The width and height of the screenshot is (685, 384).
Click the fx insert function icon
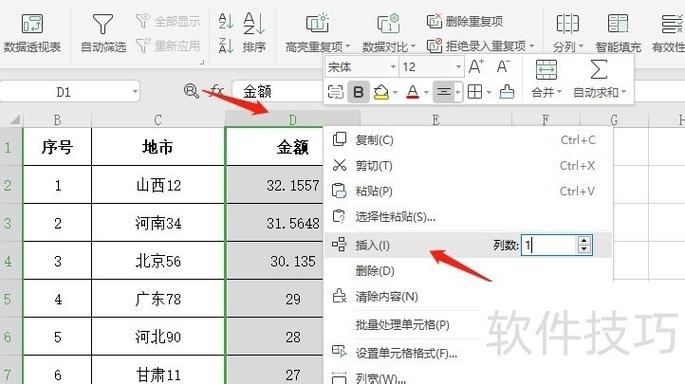point(217,91)
